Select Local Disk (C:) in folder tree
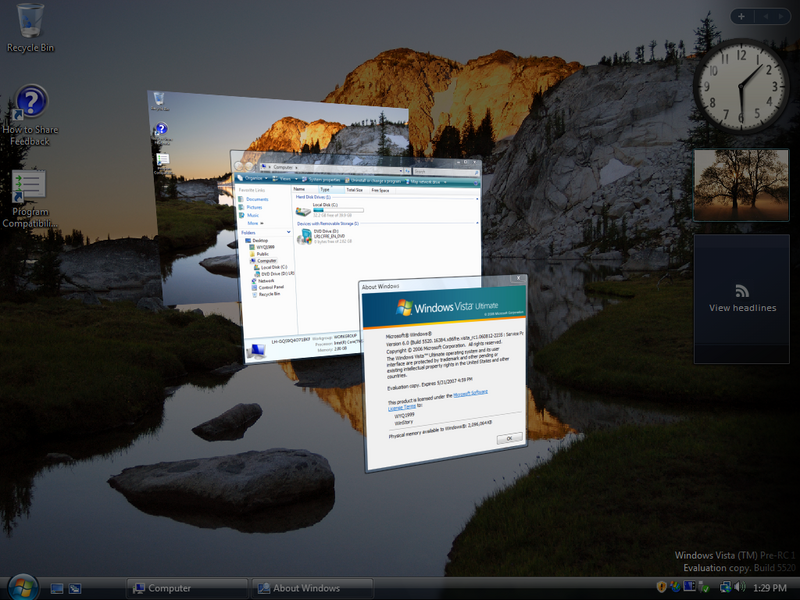The height and width of the screenshot is (600, 800). pos(271,267)
